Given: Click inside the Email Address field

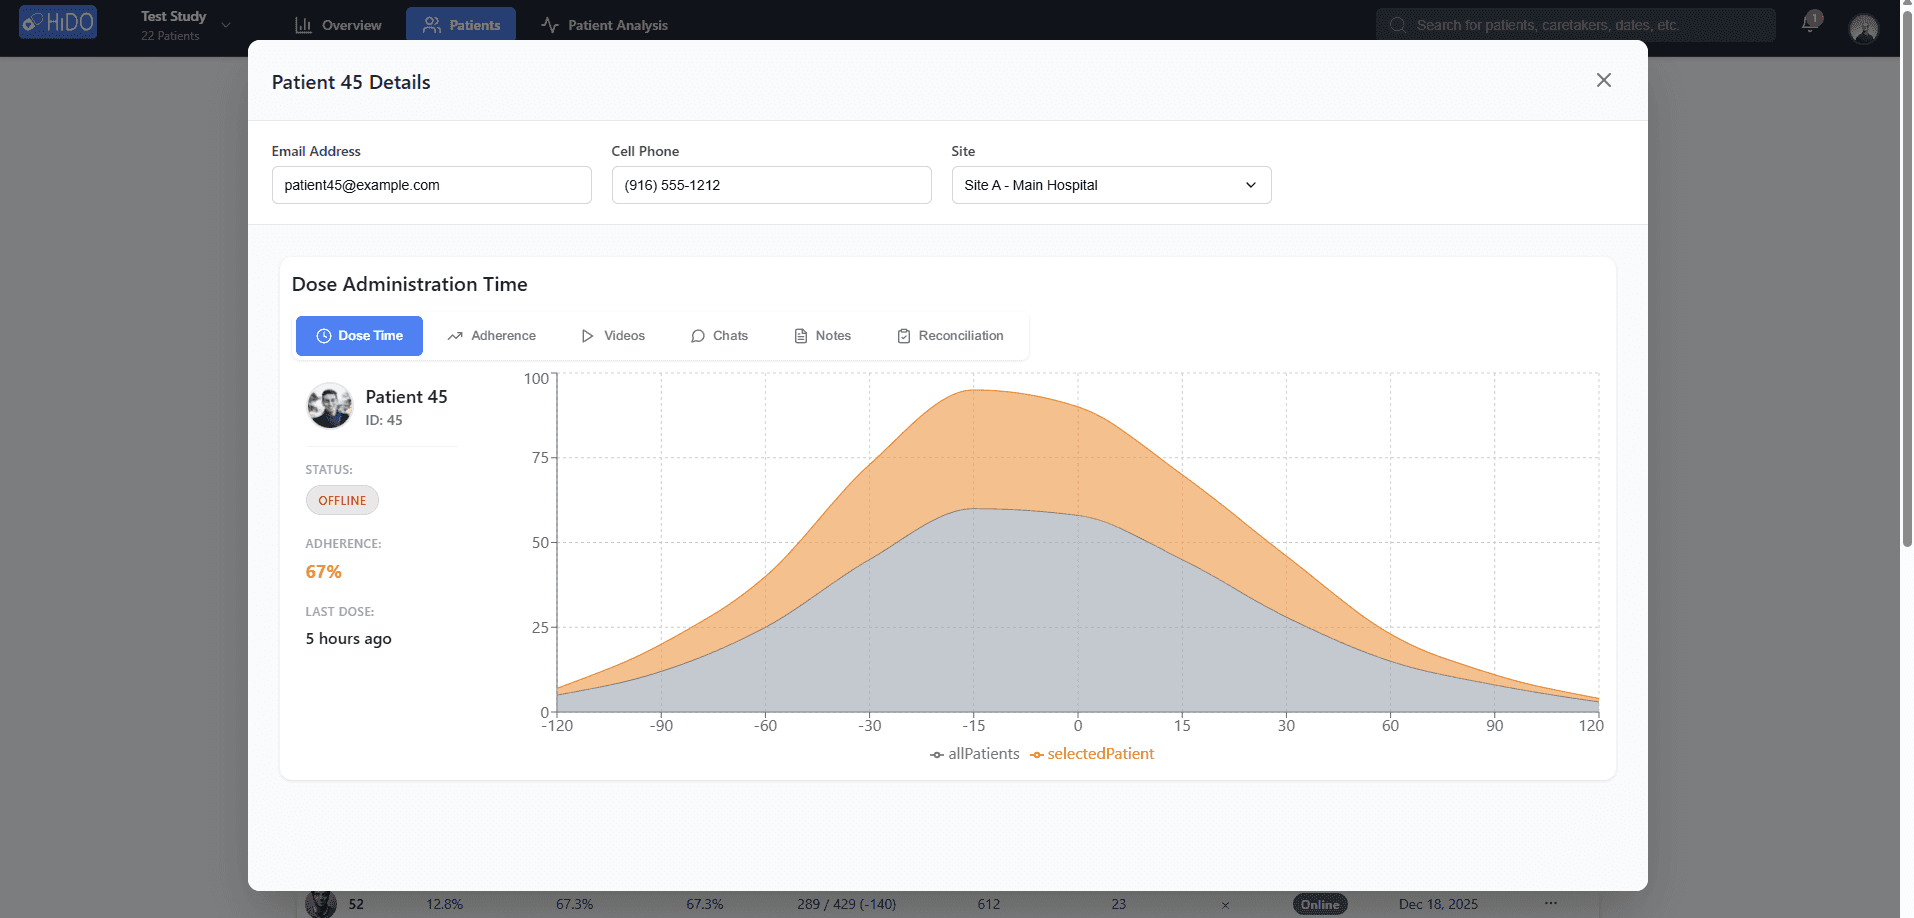Looking at the screenshot, I should coord(431,185).
